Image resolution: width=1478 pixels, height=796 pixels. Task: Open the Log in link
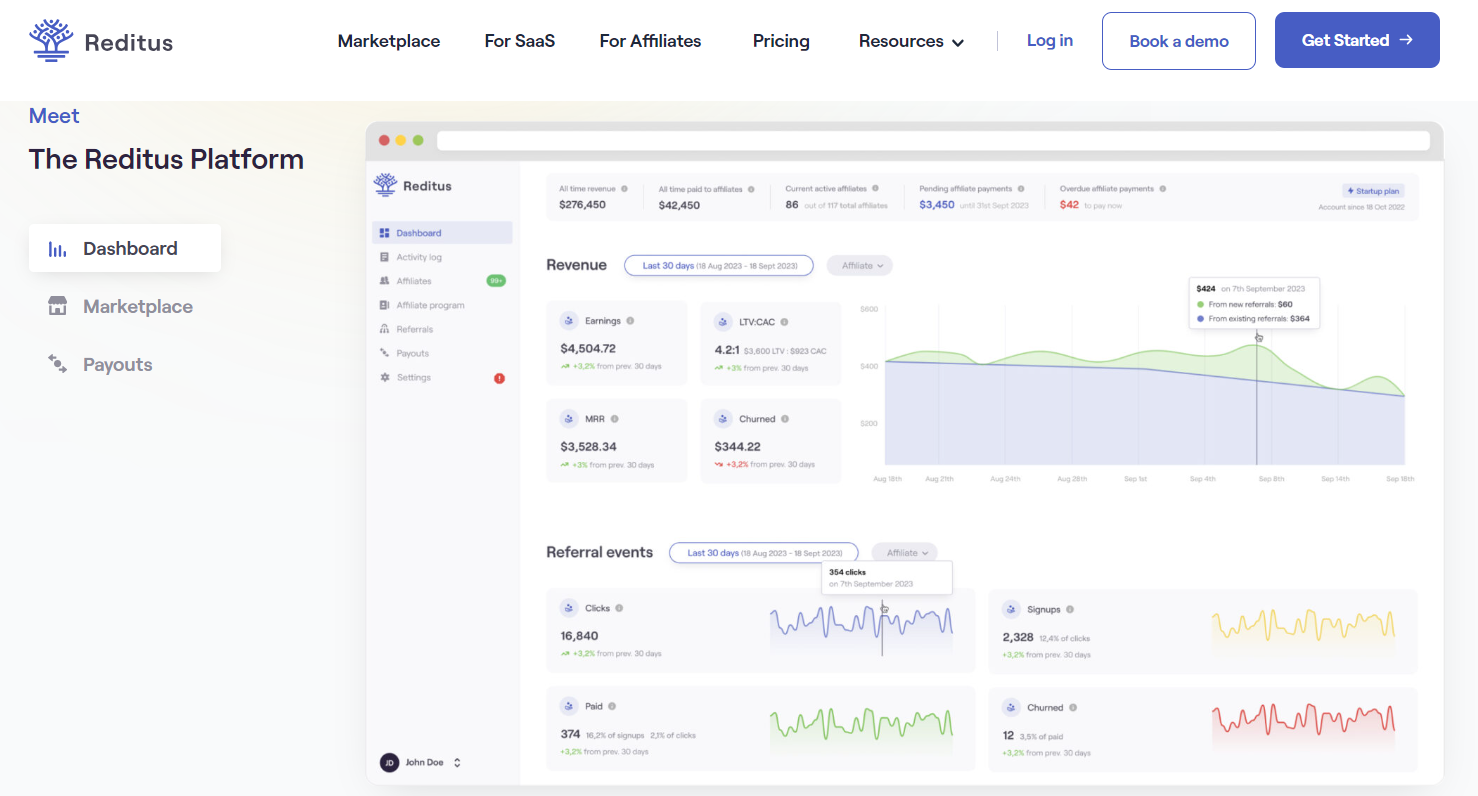[1049, 40]
